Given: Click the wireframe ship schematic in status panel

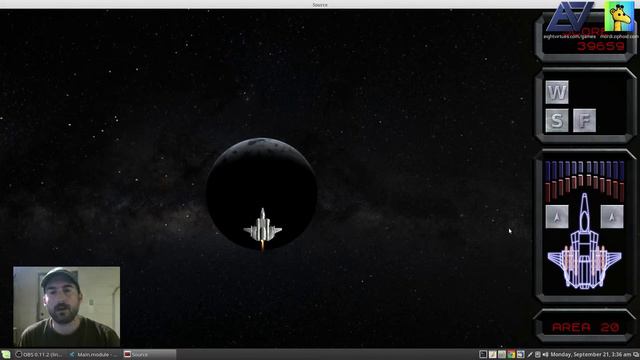Looking at the screenshot, I should (584, 242).
